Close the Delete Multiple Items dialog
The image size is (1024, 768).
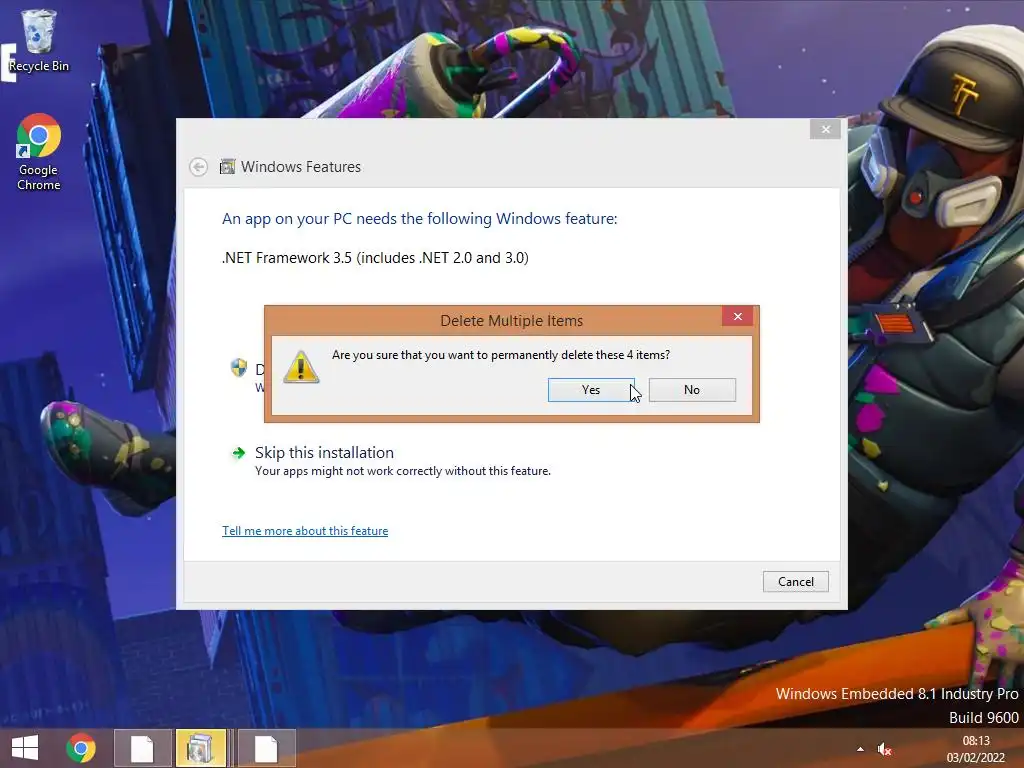pyautogui.click(x=737, y=317)
